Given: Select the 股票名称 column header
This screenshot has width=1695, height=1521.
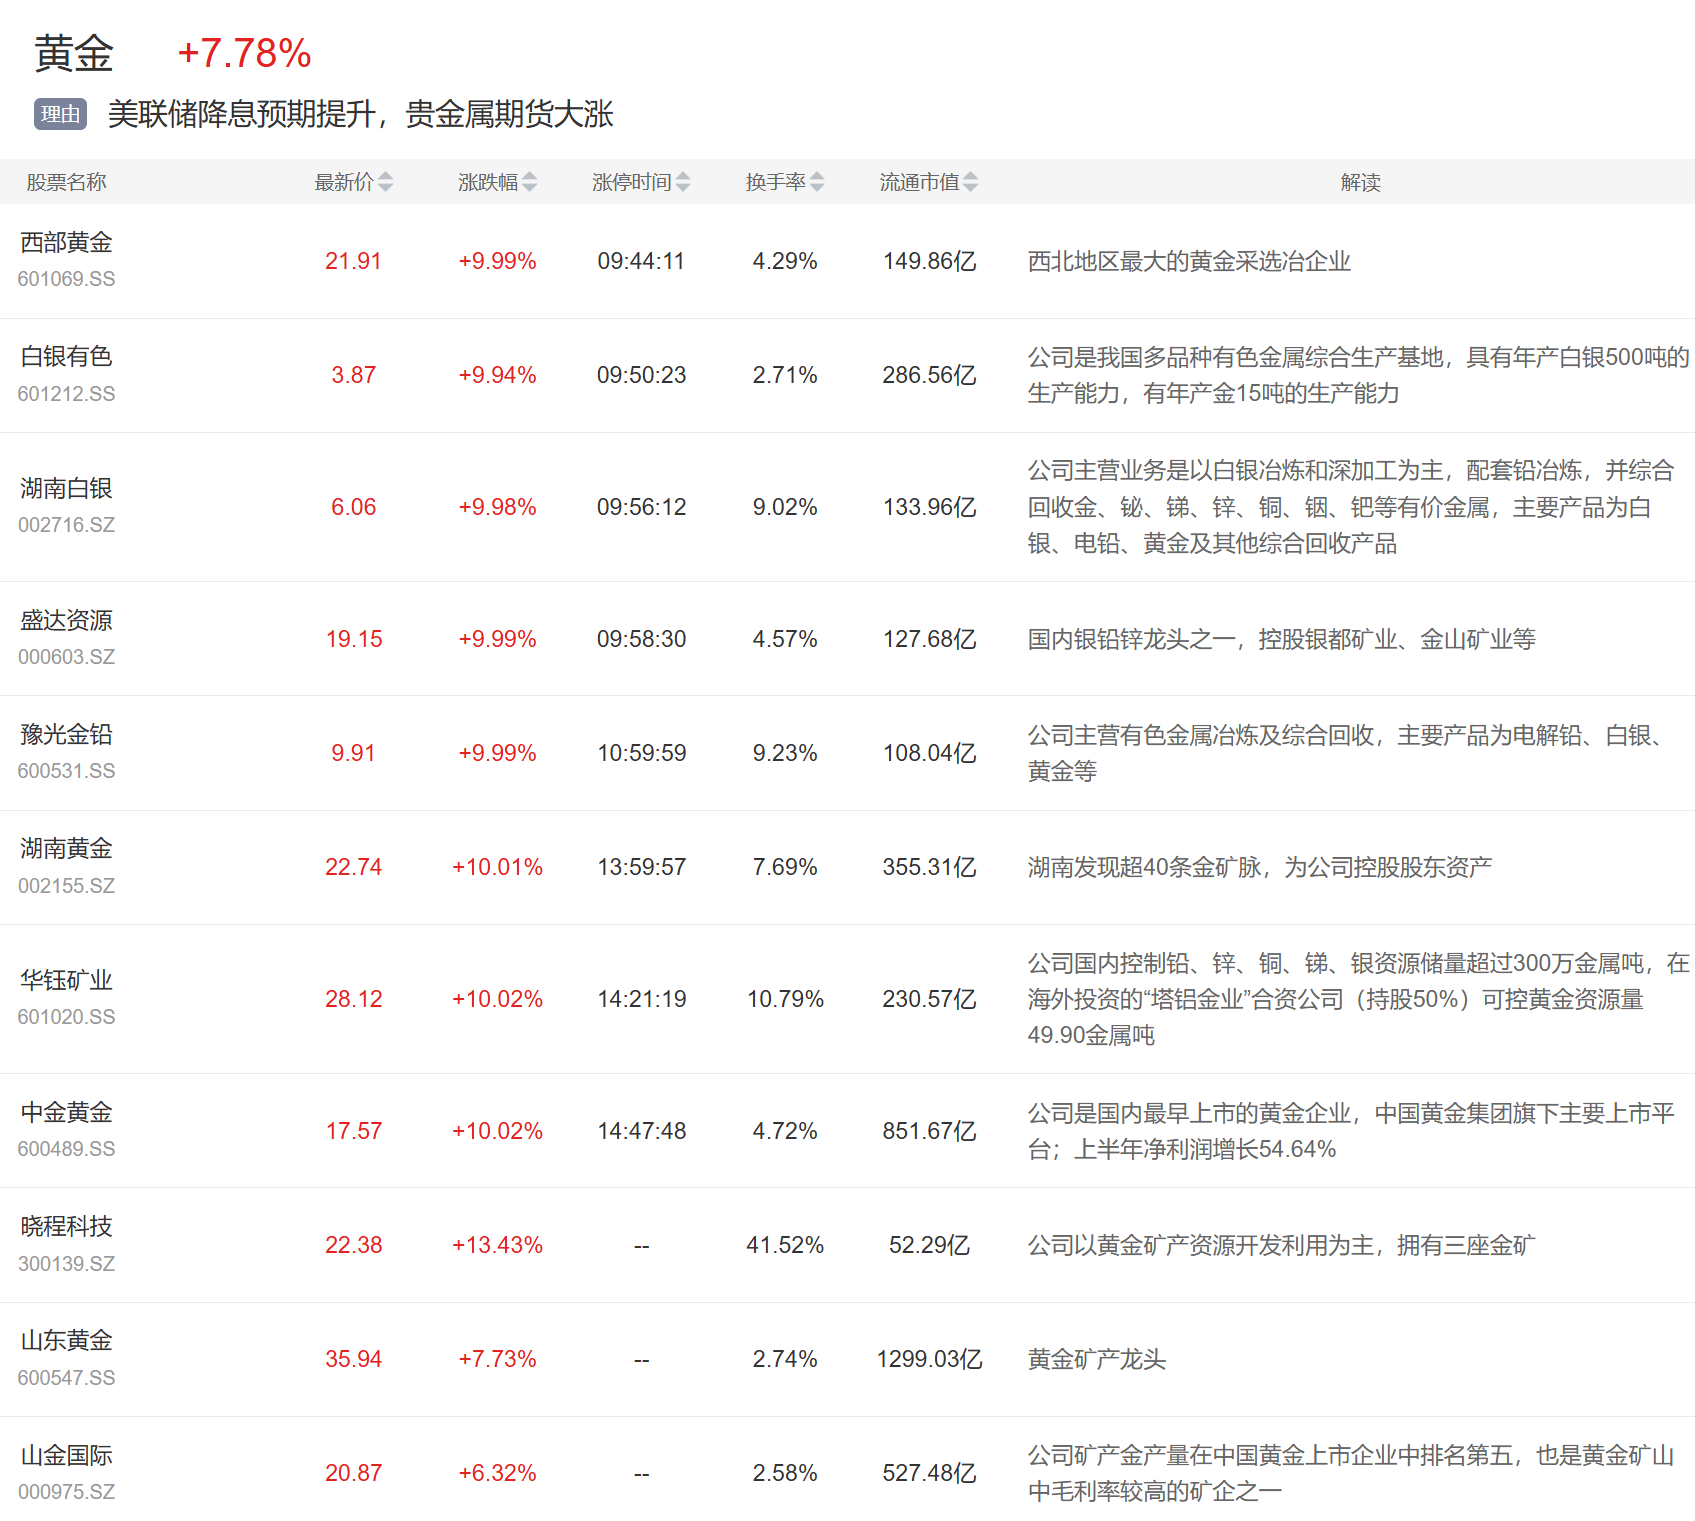Looking at the screenshot, I should click(63, 182).
